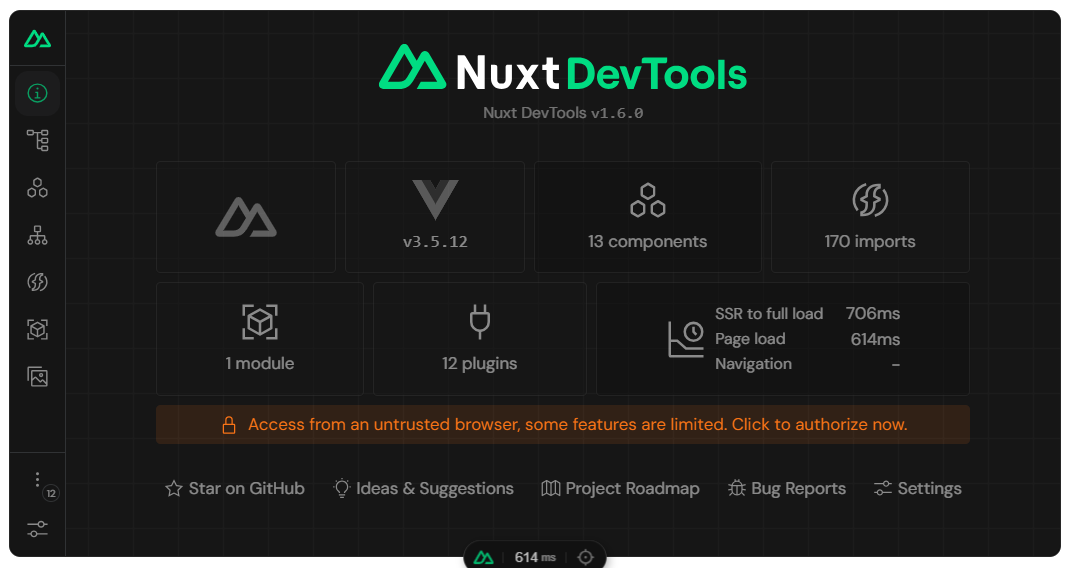This screenshot has height=568, width=1069.
Task: Click the Nuxt version card with logo
Action: [x=245, y=217]
